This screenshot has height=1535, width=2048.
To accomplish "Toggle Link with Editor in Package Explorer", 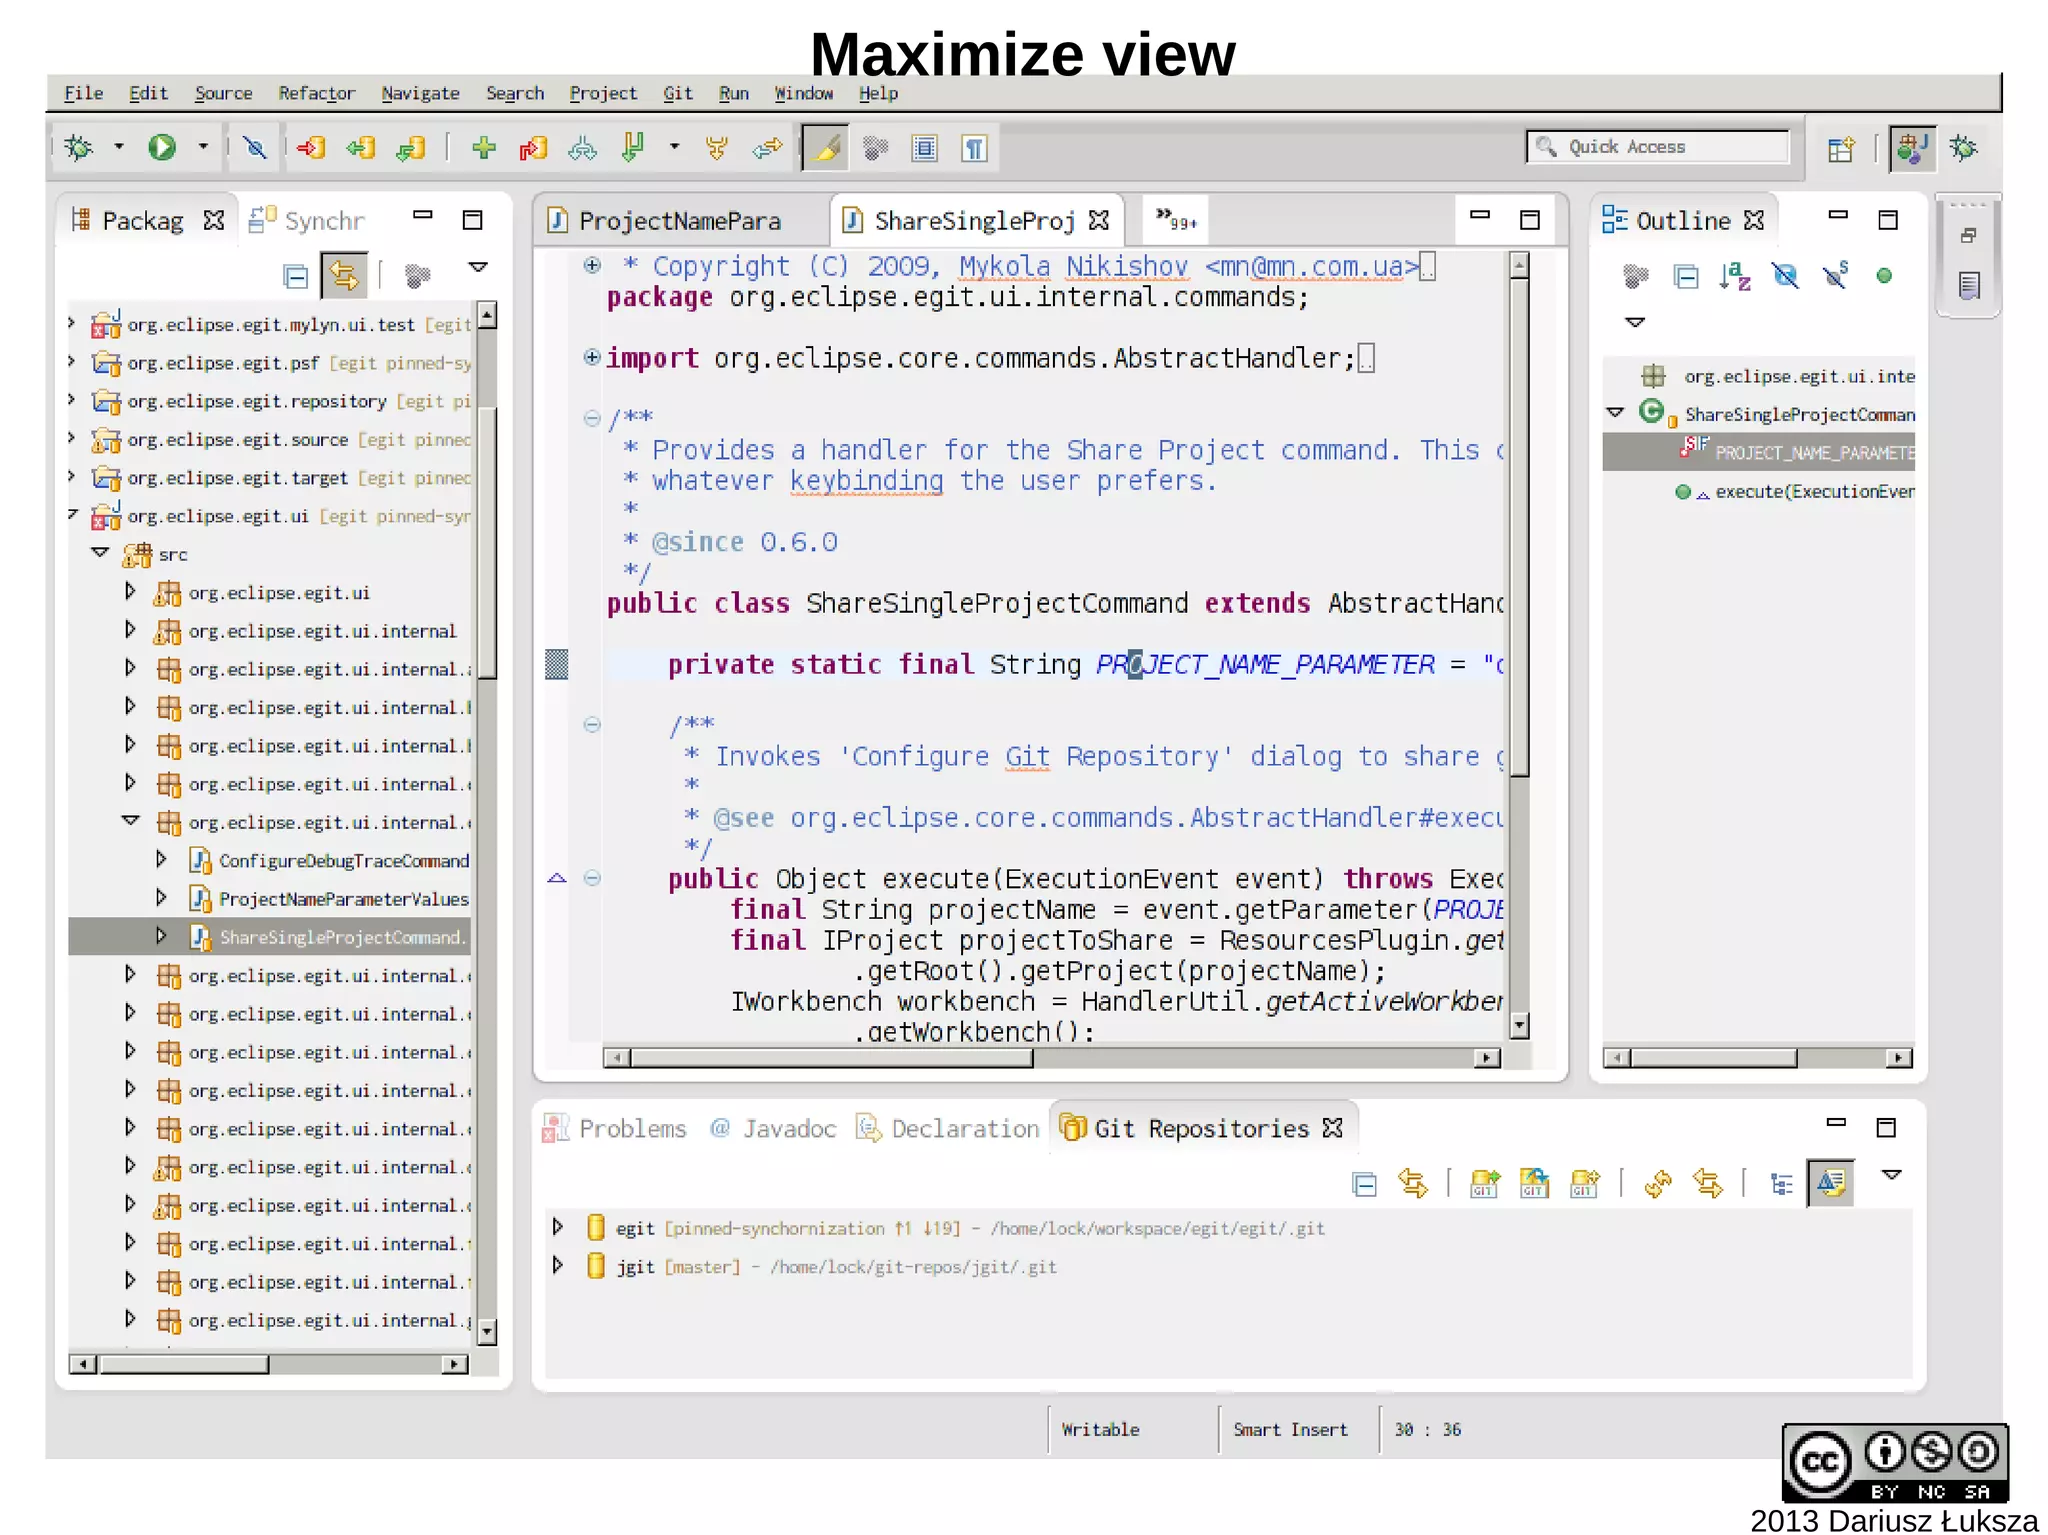I will pos(344,275).
